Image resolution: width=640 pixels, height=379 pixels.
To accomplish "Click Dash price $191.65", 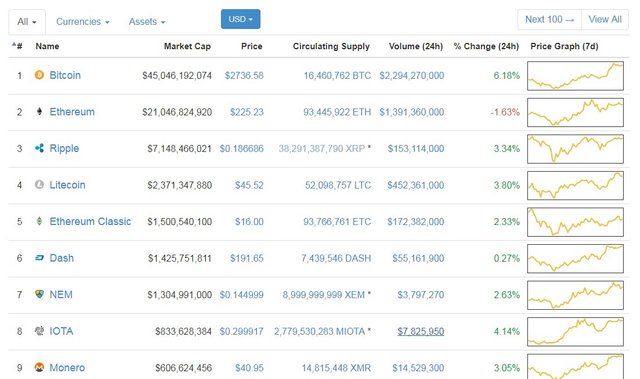I will [x=247, y=258].
